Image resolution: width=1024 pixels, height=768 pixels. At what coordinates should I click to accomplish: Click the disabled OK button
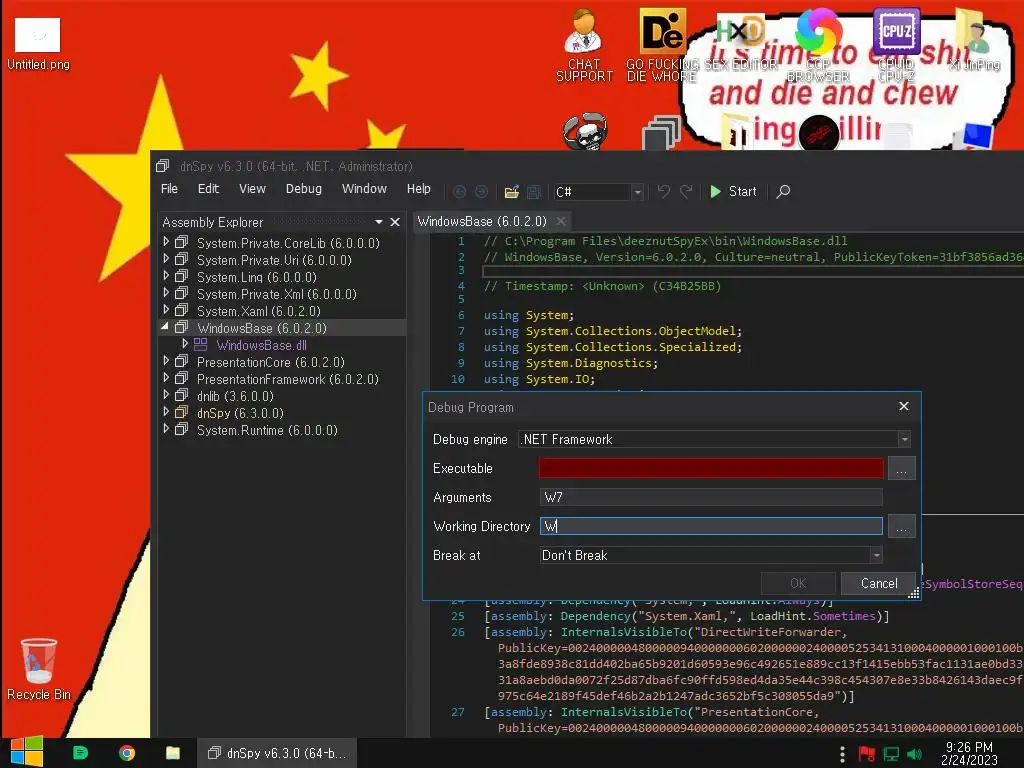pos(798,583)
